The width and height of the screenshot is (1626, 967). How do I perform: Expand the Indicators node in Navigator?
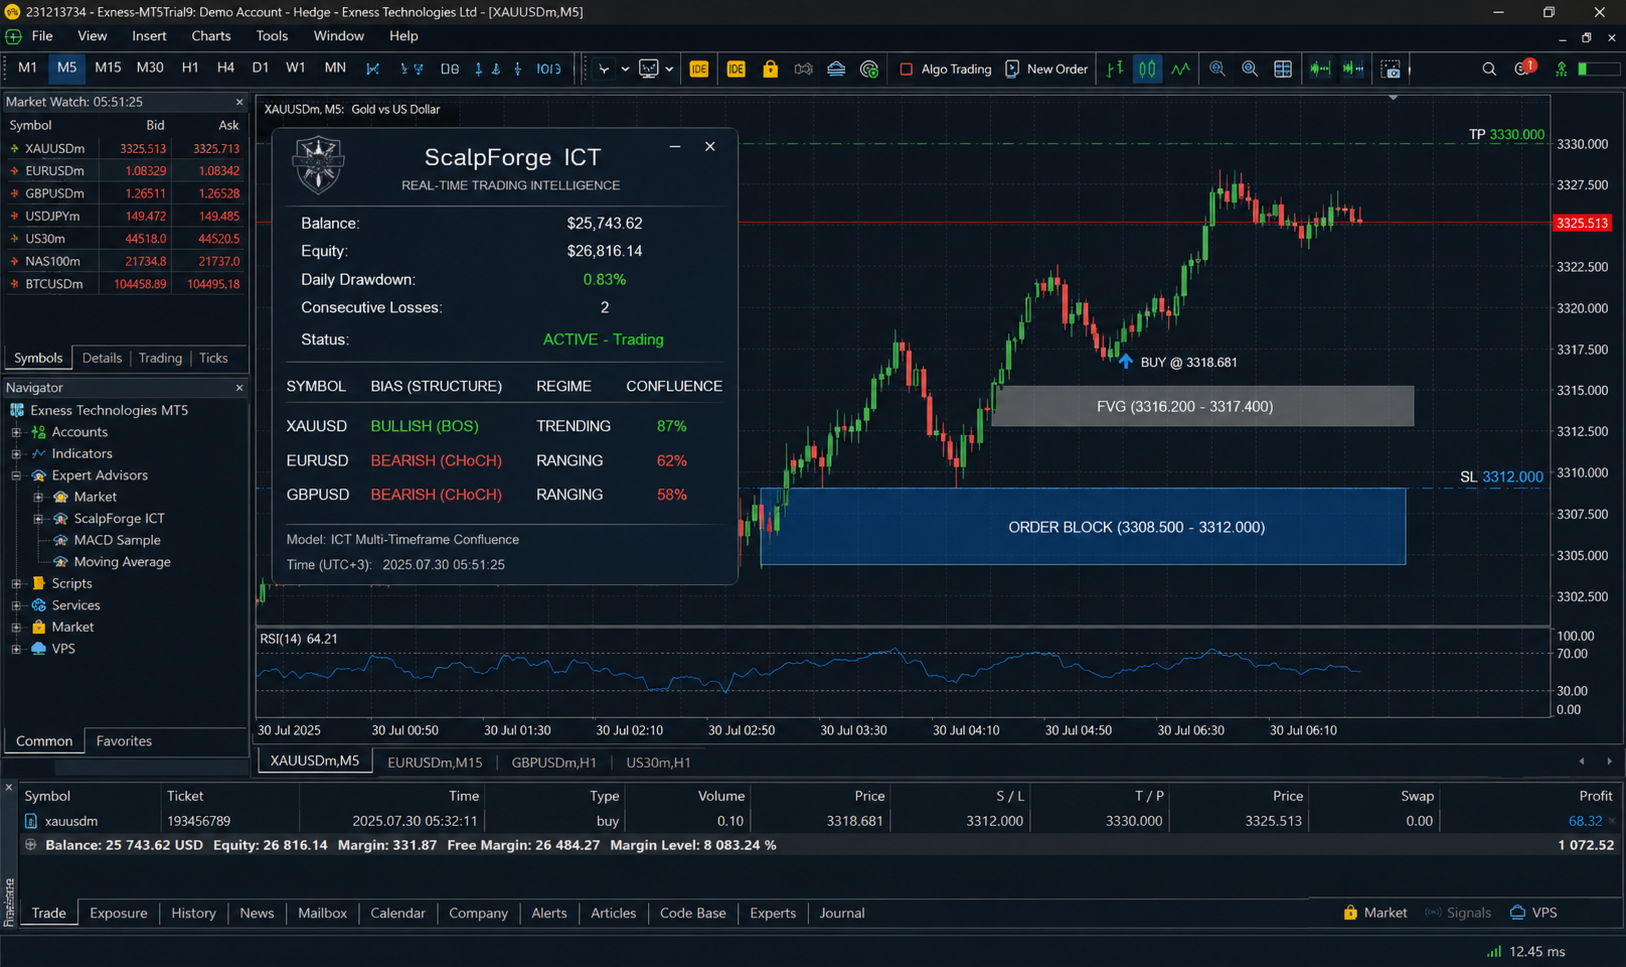[16, 454]
